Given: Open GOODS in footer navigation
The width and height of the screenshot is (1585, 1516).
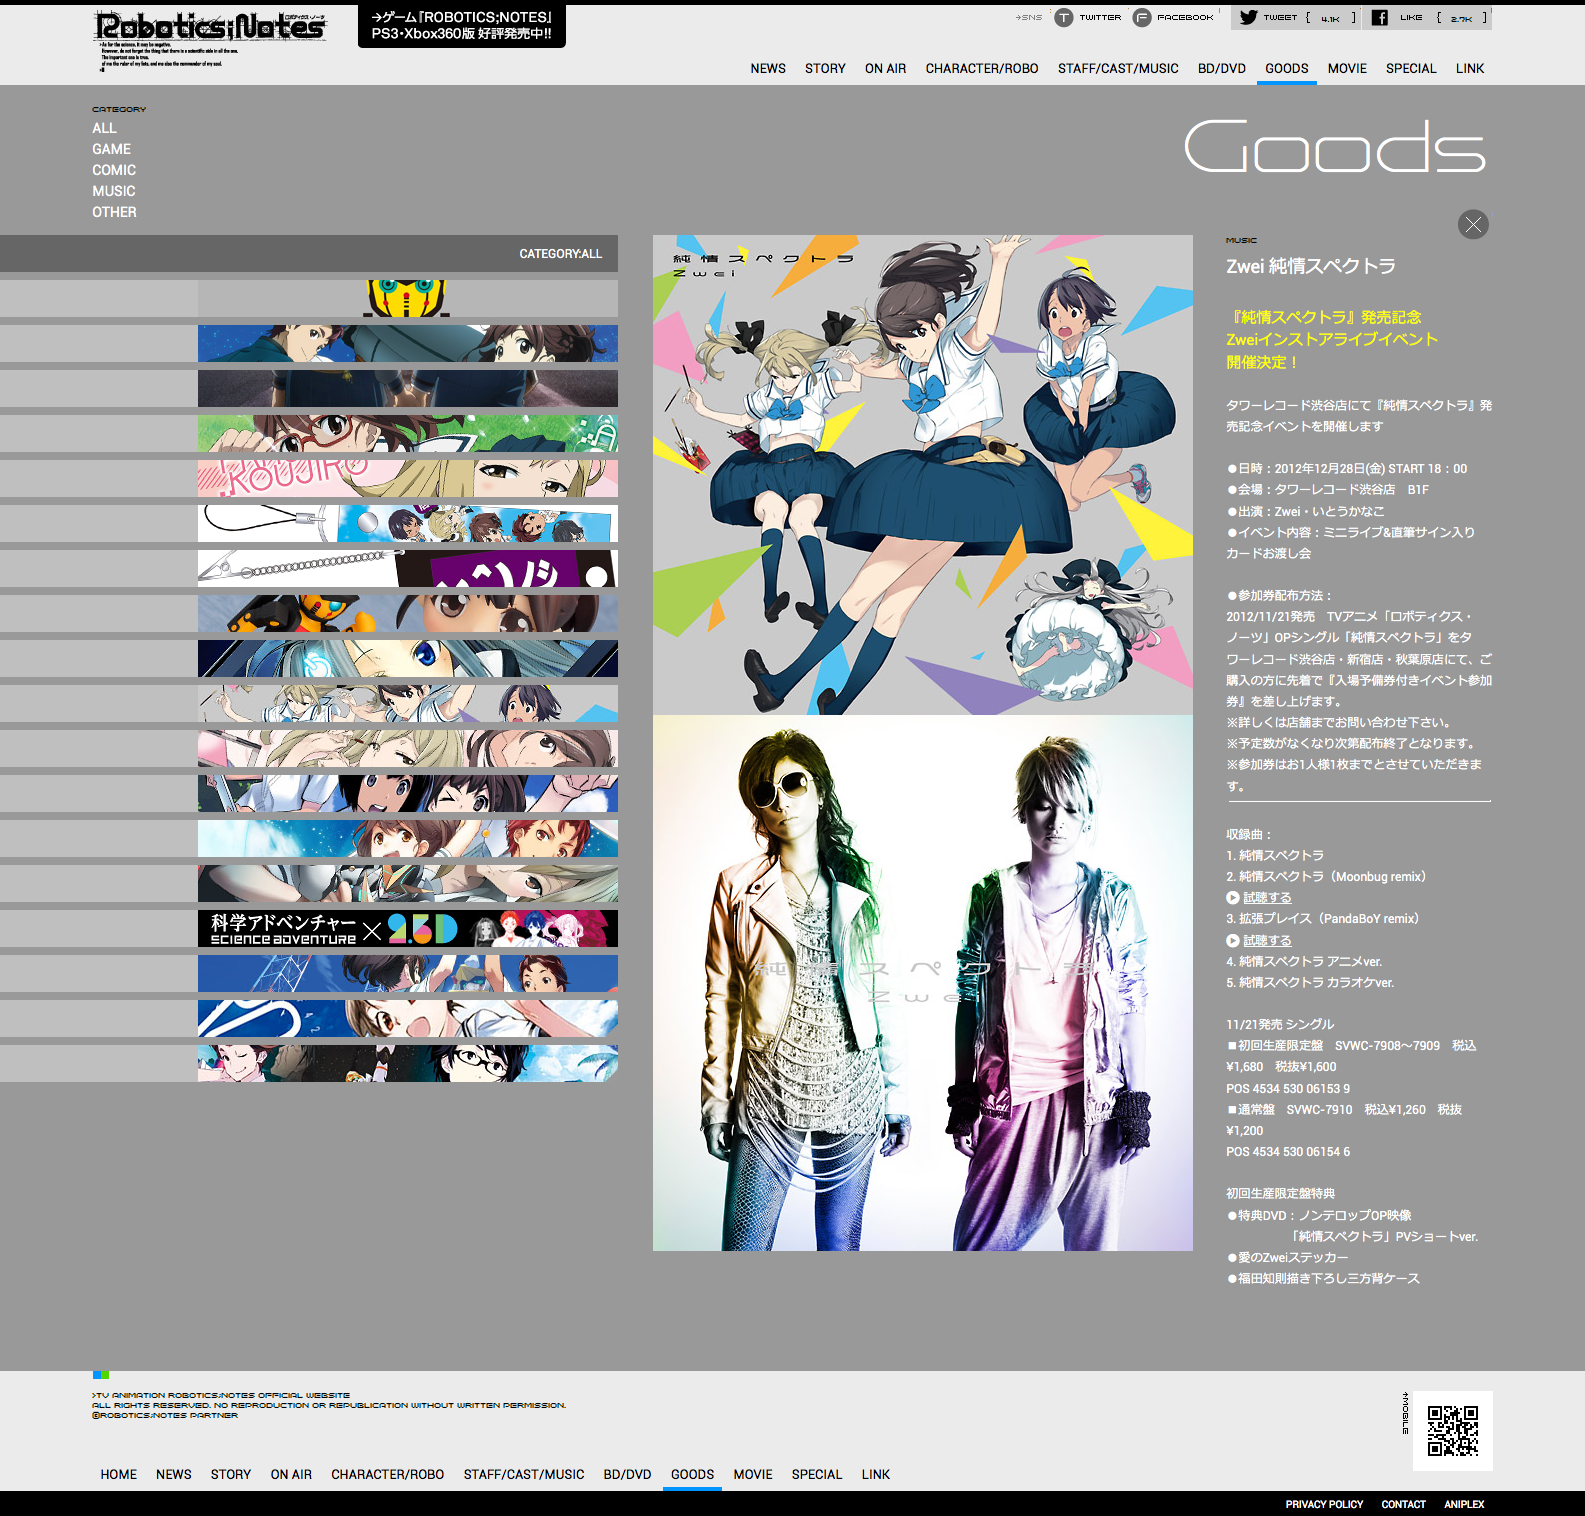Looking at the screenshot, I should click(x=692, y=1475).
